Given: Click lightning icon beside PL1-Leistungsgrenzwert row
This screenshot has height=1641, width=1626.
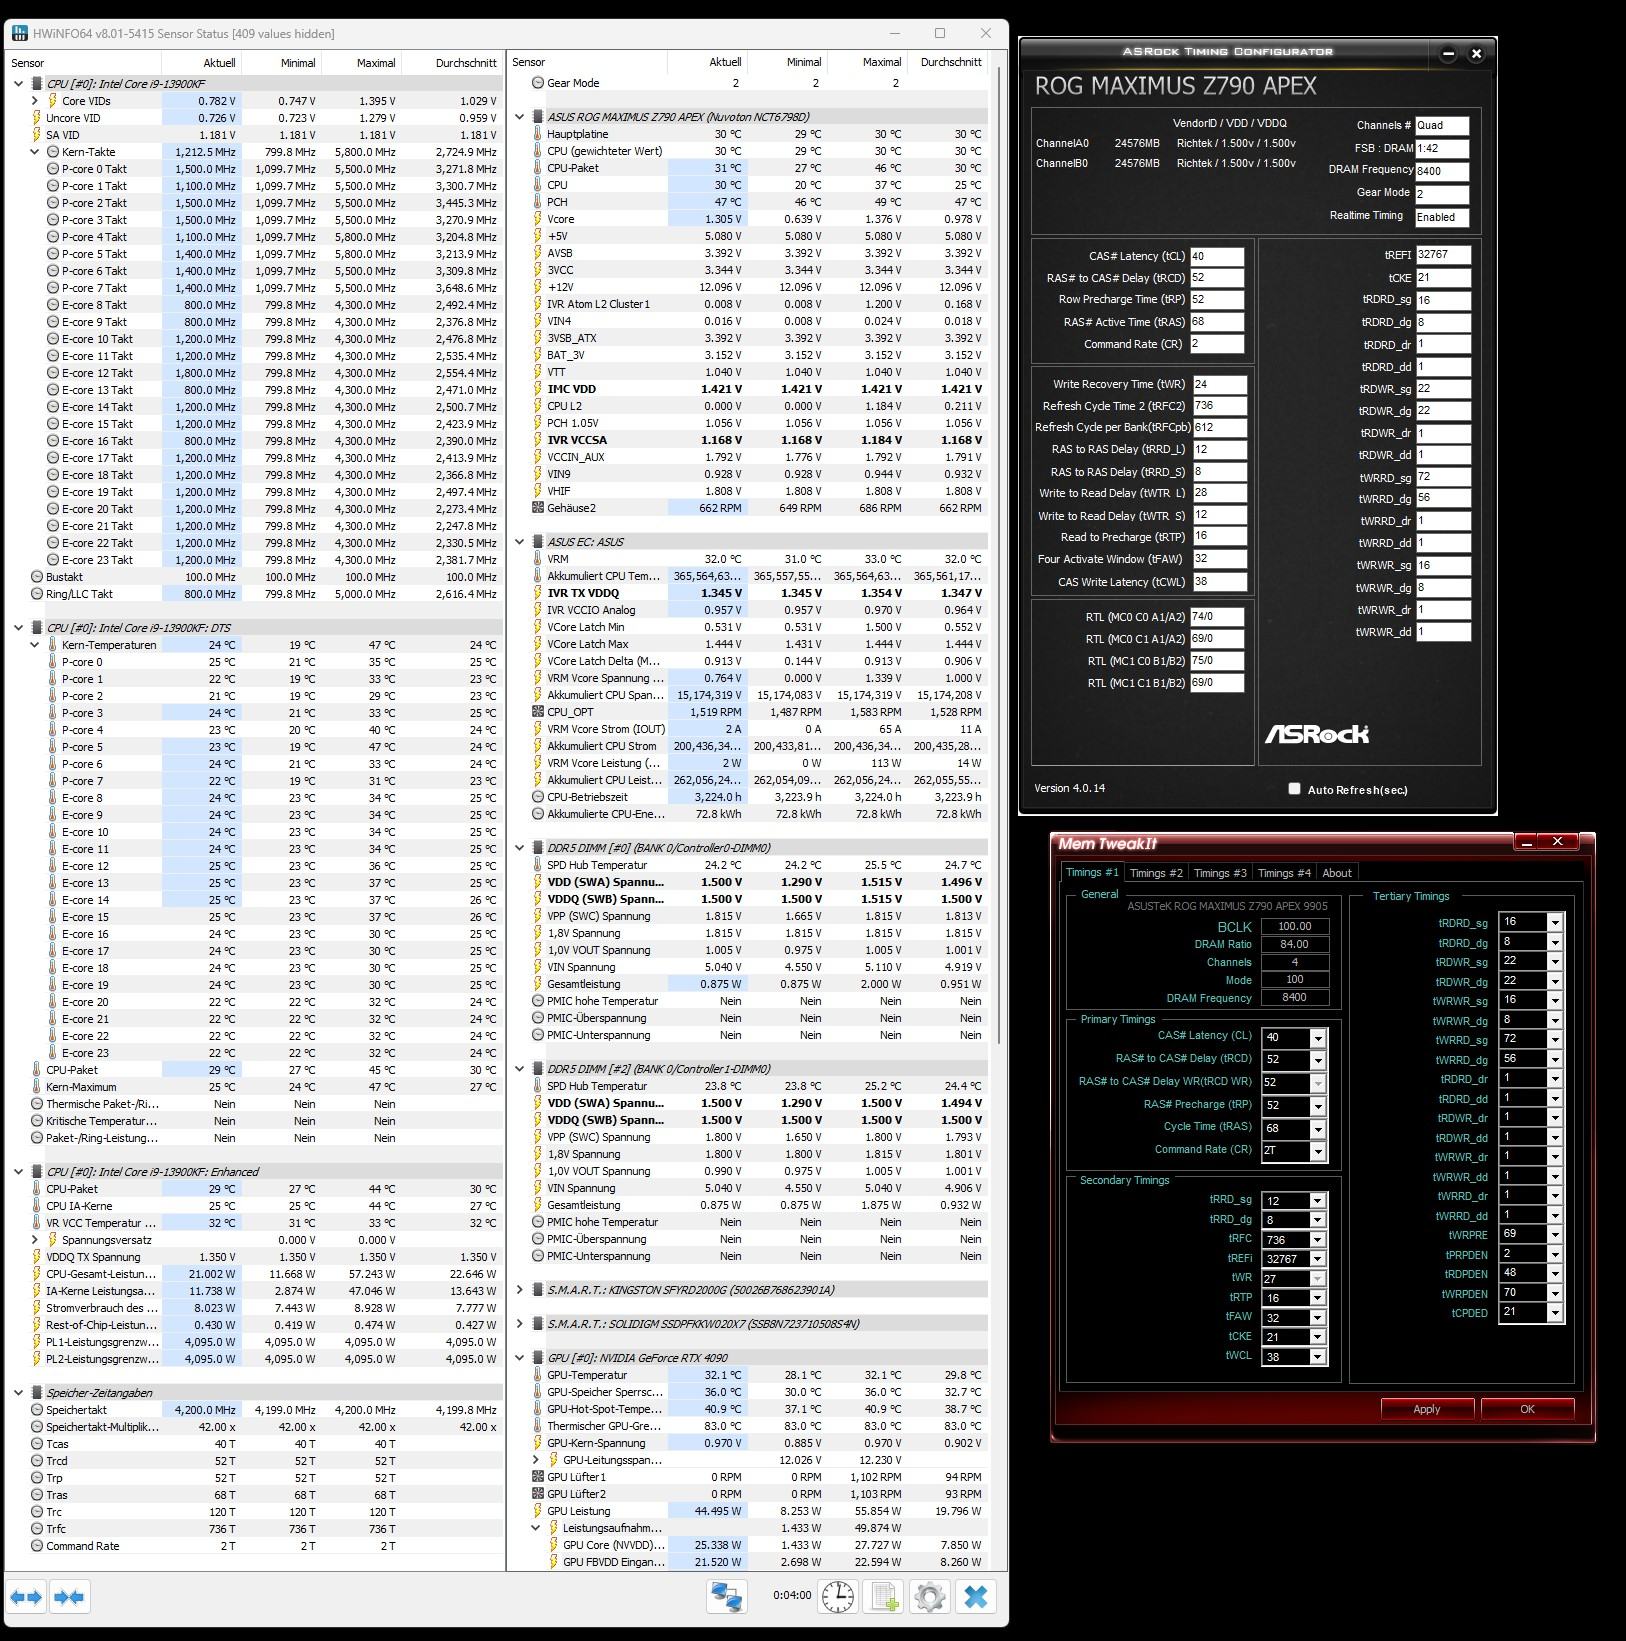Looking at the screenshot, I should click(37, 1342).
